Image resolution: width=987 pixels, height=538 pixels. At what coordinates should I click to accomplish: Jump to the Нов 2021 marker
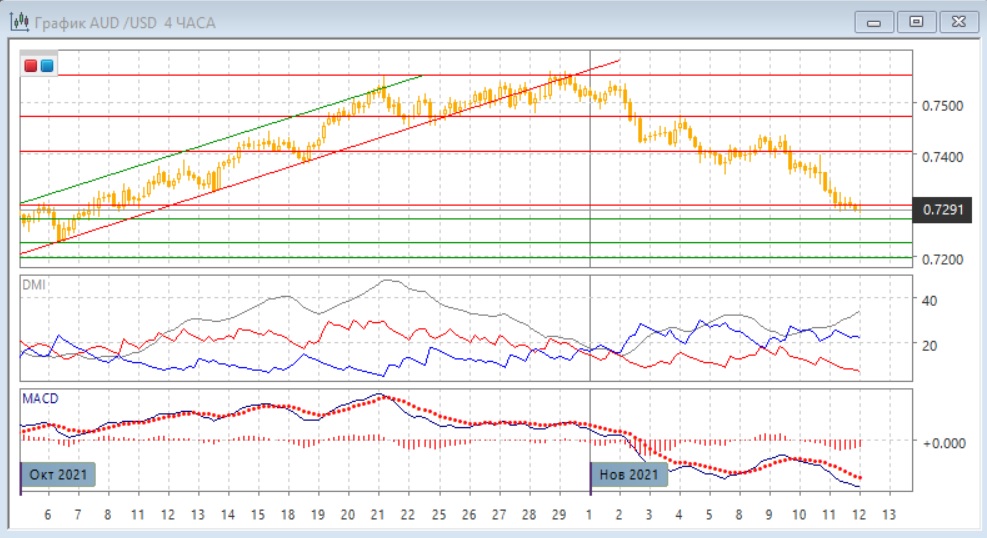[x=629, y=474]
